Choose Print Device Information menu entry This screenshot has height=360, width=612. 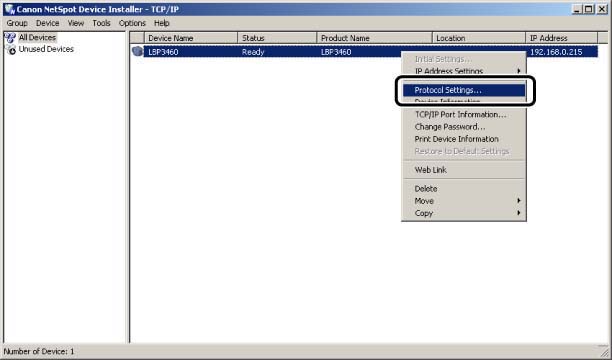click(464, 139)
